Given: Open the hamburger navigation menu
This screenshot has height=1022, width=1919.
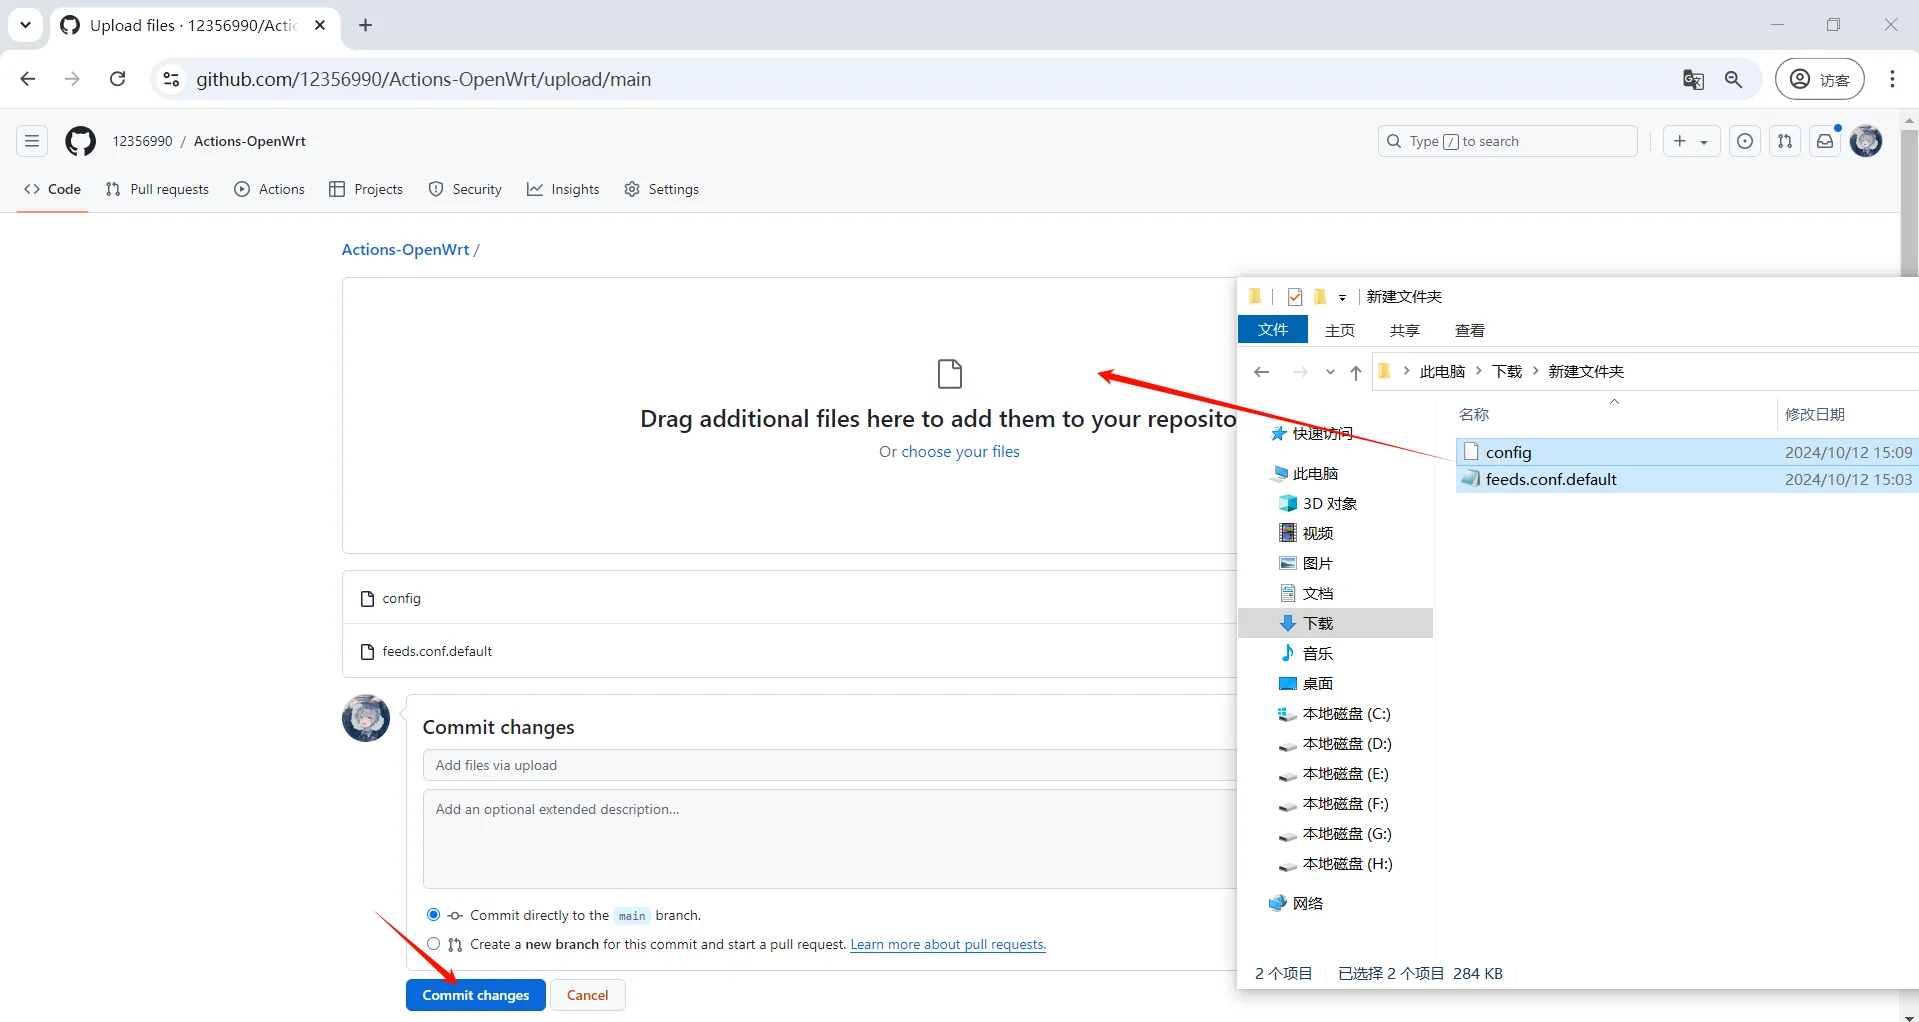Looking at the screenshot, I should tap(32, 141).
